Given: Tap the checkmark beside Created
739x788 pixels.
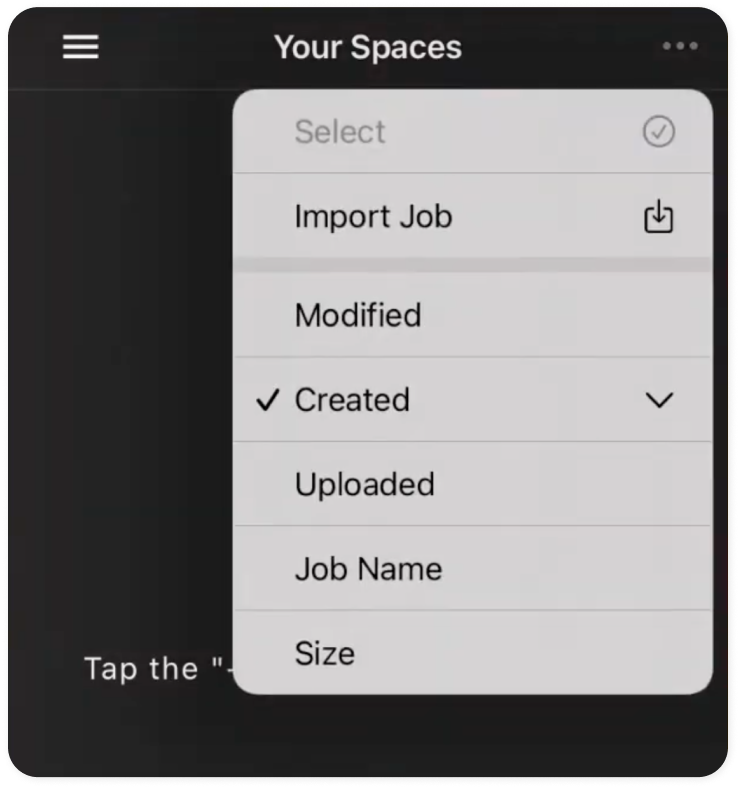Looking at the screenshot, I should point(267,400).
